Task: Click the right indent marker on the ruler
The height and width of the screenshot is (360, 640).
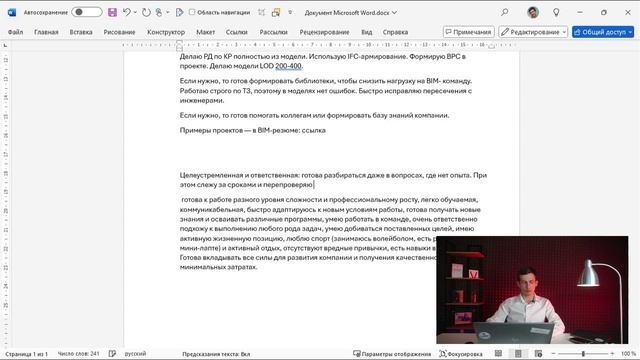Action: coord(491,47)
